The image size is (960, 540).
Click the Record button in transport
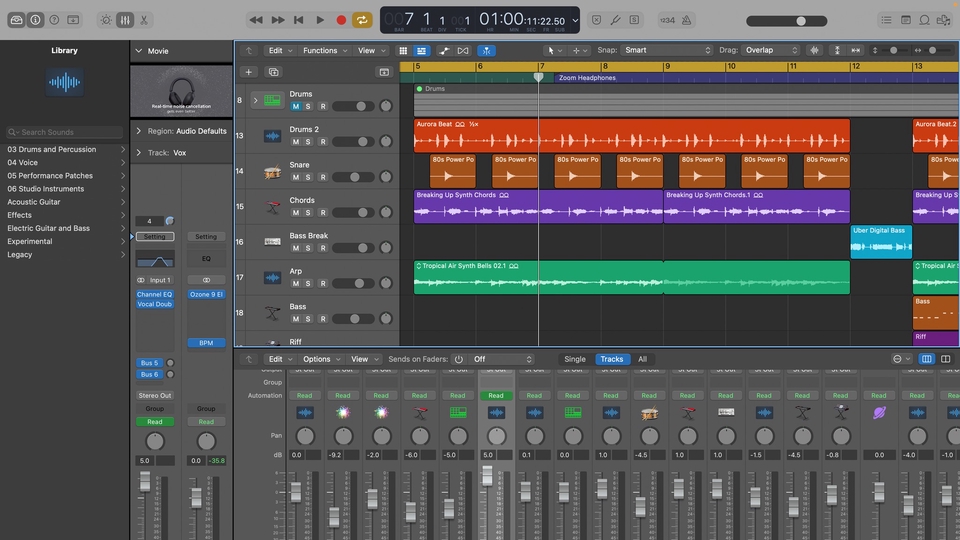point(341,20)
